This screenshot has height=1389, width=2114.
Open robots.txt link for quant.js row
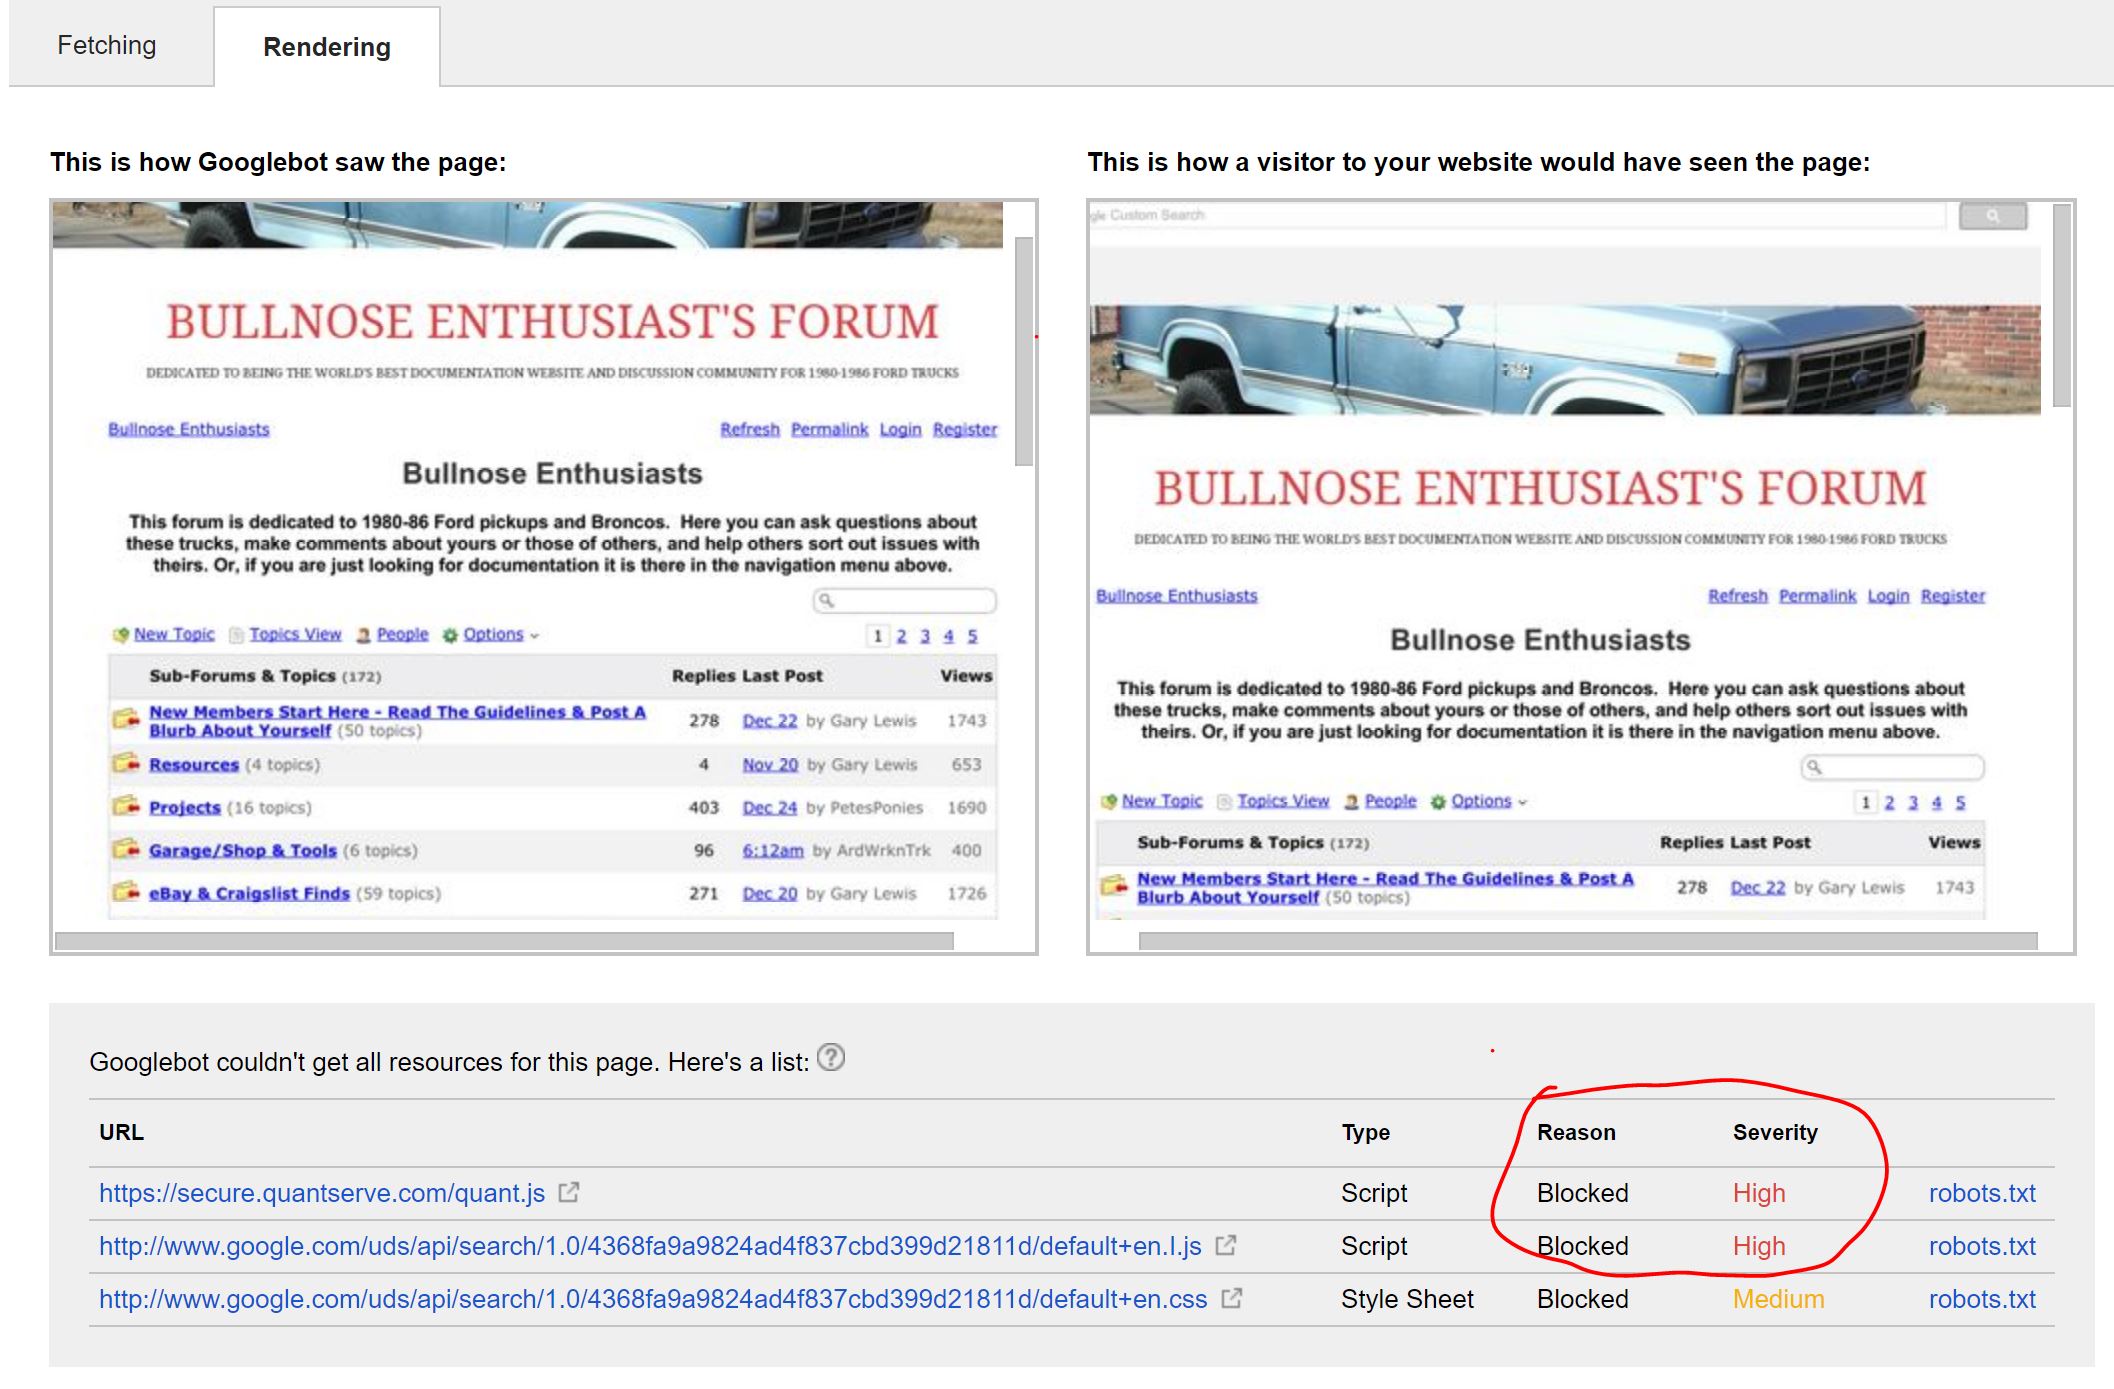coord(1981,1193)
